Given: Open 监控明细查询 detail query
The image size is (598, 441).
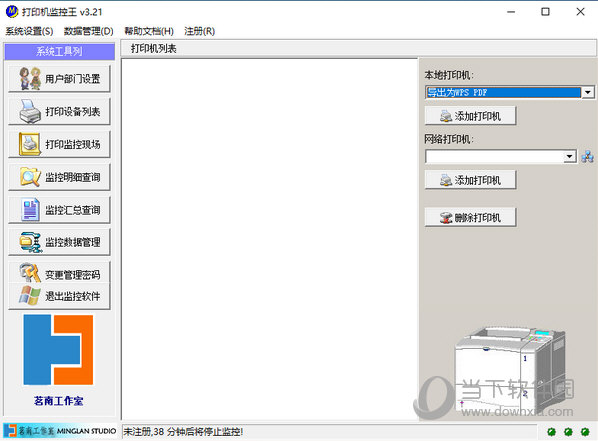Looking at the screenshot, I should pyautogui.click(x=59, y=177).
